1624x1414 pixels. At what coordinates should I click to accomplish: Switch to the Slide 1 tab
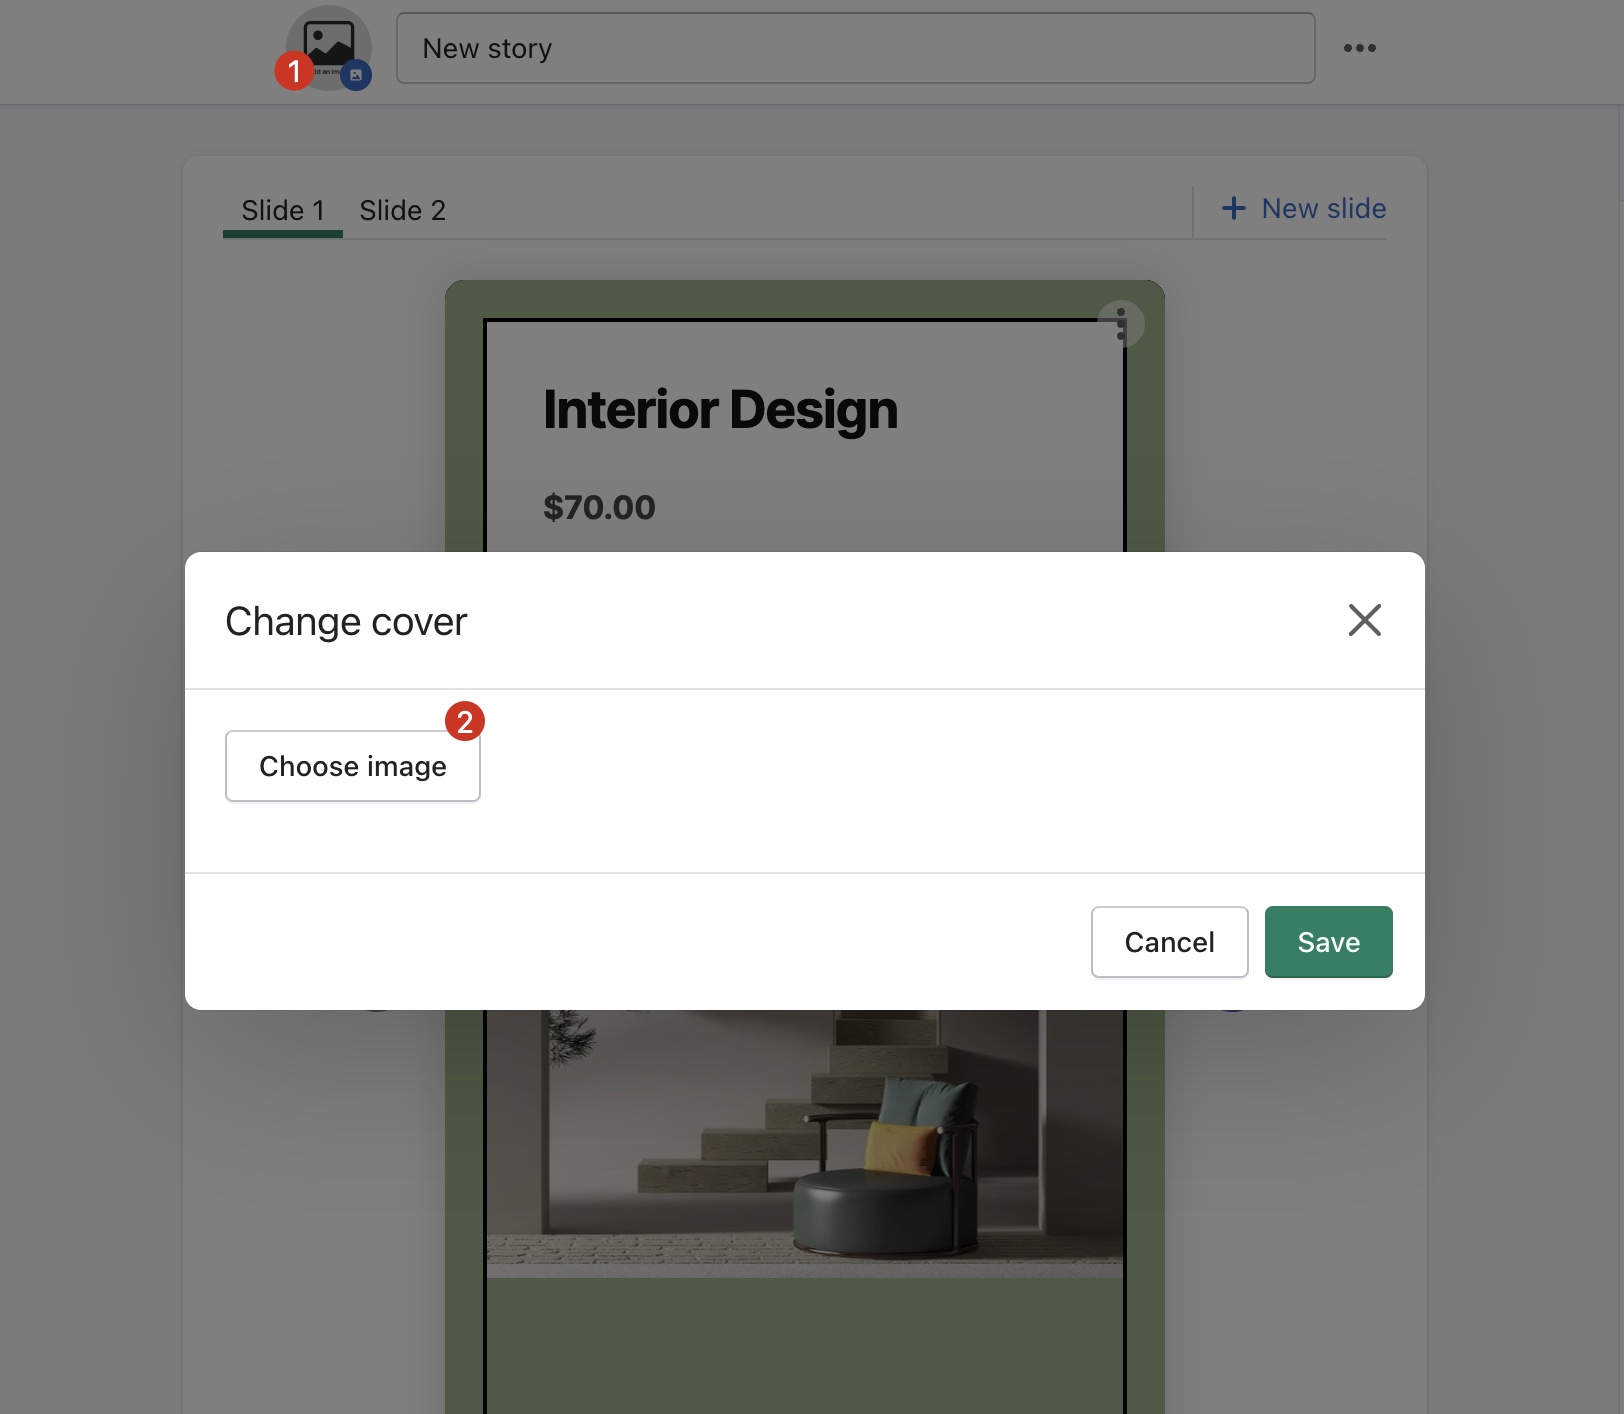[282, 211]
